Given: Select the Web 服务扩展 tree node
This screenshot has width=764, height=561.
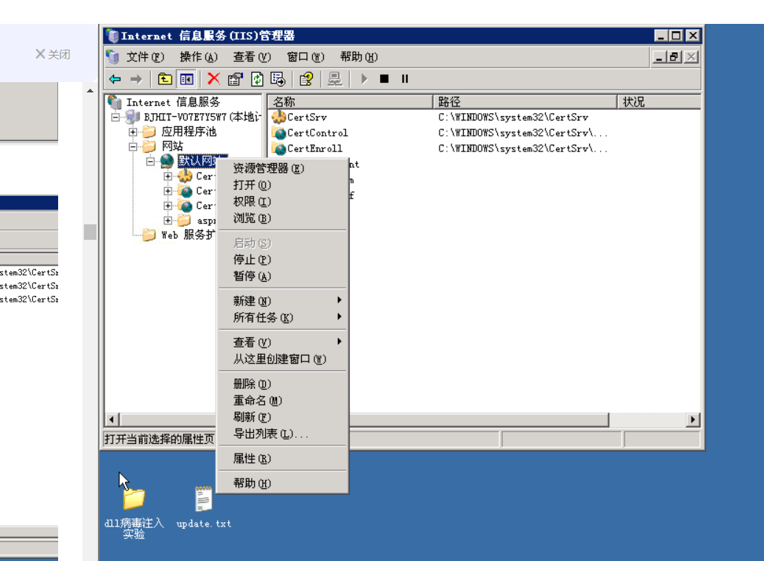Looking at the screenshot, I should [x=188, y=235].
